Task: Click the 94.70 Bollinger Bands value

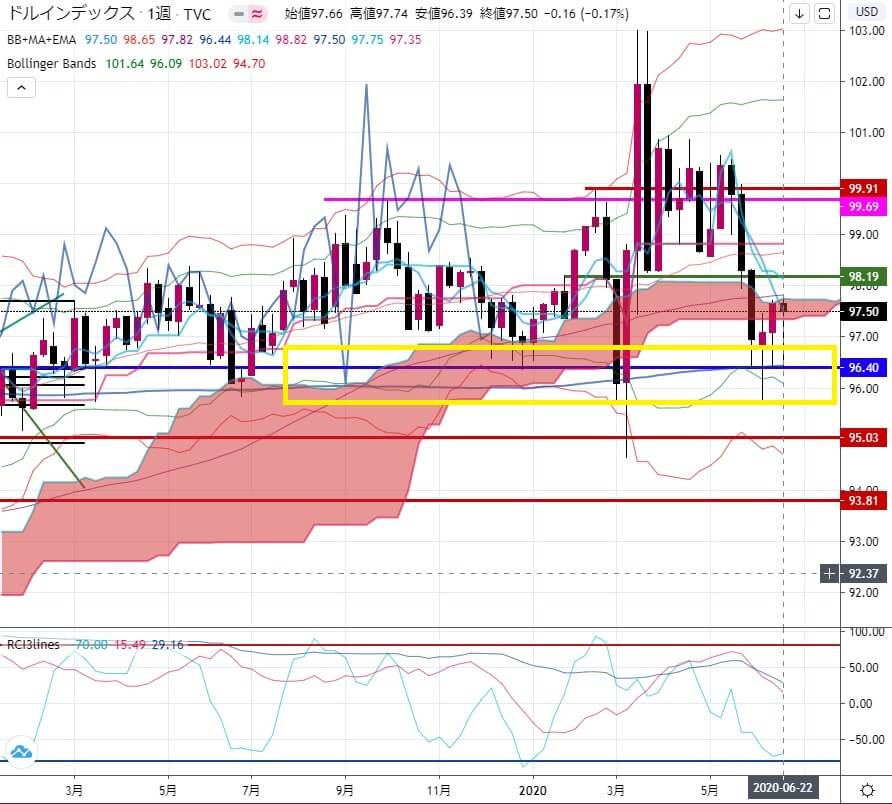Action: (x=249, y=63)
